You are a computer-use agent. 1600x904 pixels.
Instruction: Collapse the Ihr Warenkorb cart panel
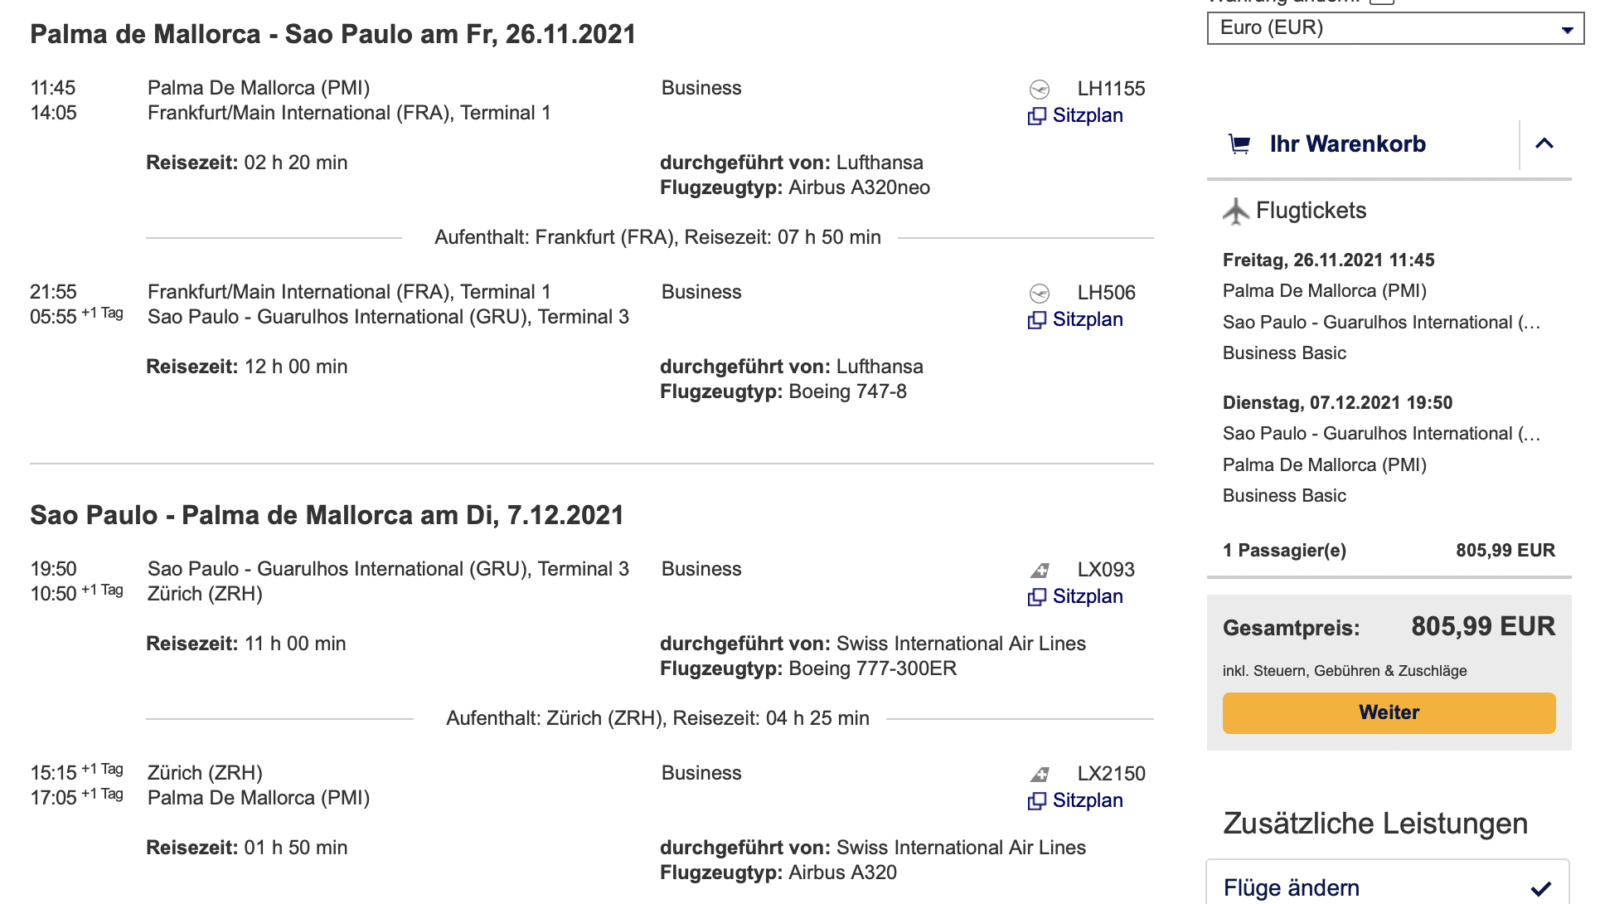[x=1544, y=144]
